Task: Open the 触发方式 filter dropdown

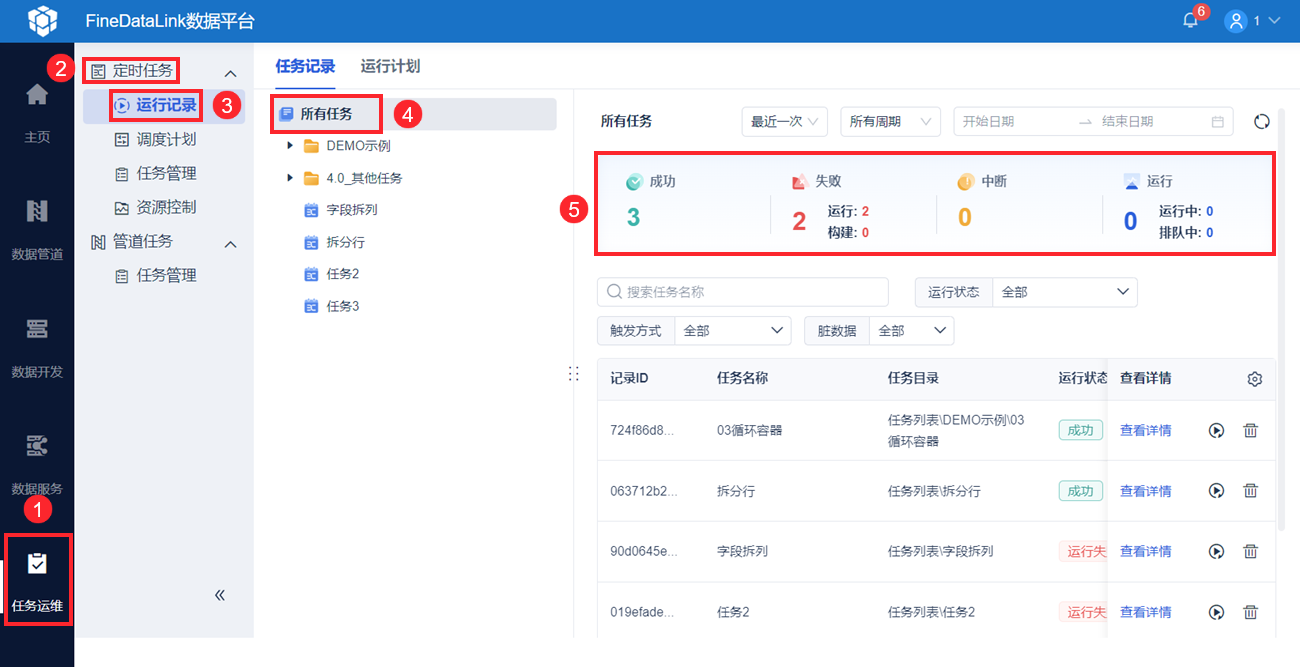Action: coord(732,331)
